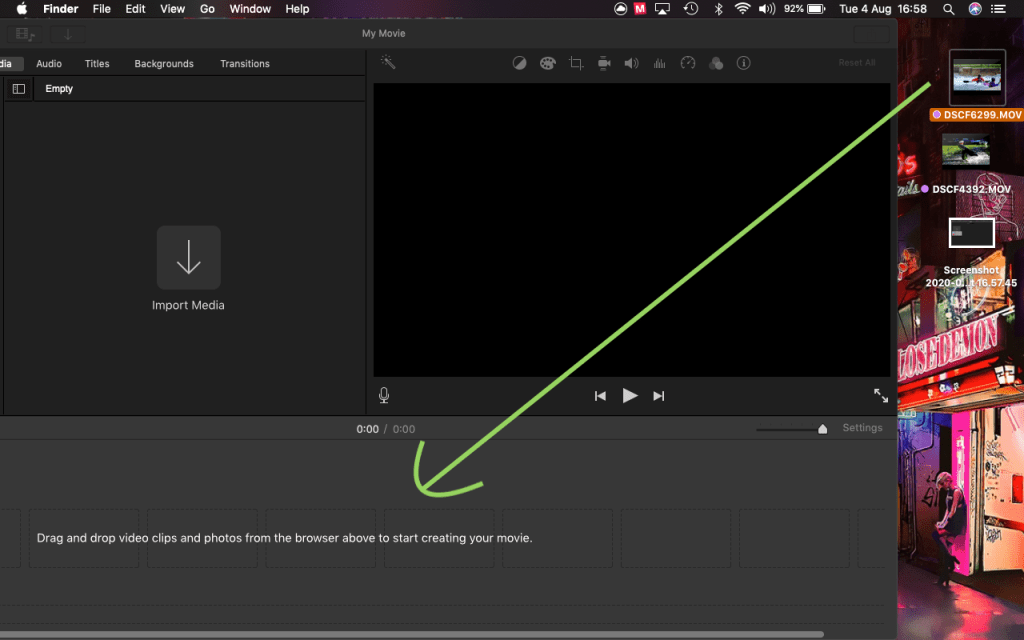The width and height of the screenshot is (1024, 640).
Task: Open noise reduction and equalizer tool
Action: (659, 63)
